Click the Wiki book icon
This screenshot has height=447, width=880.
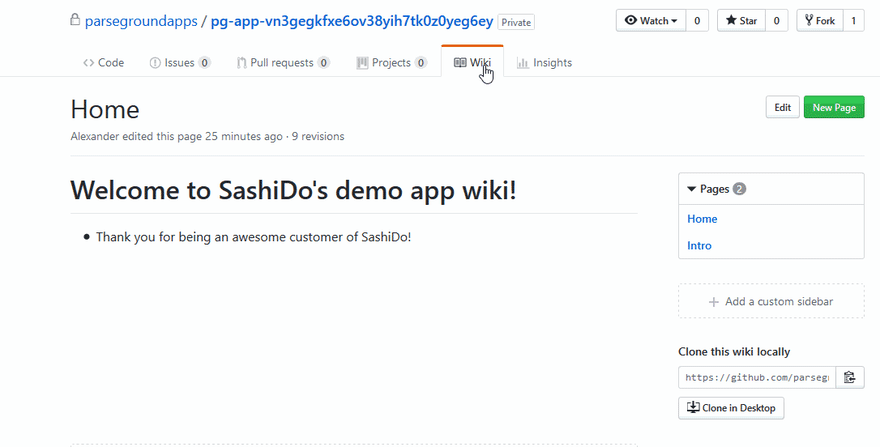tap(460, 62)
